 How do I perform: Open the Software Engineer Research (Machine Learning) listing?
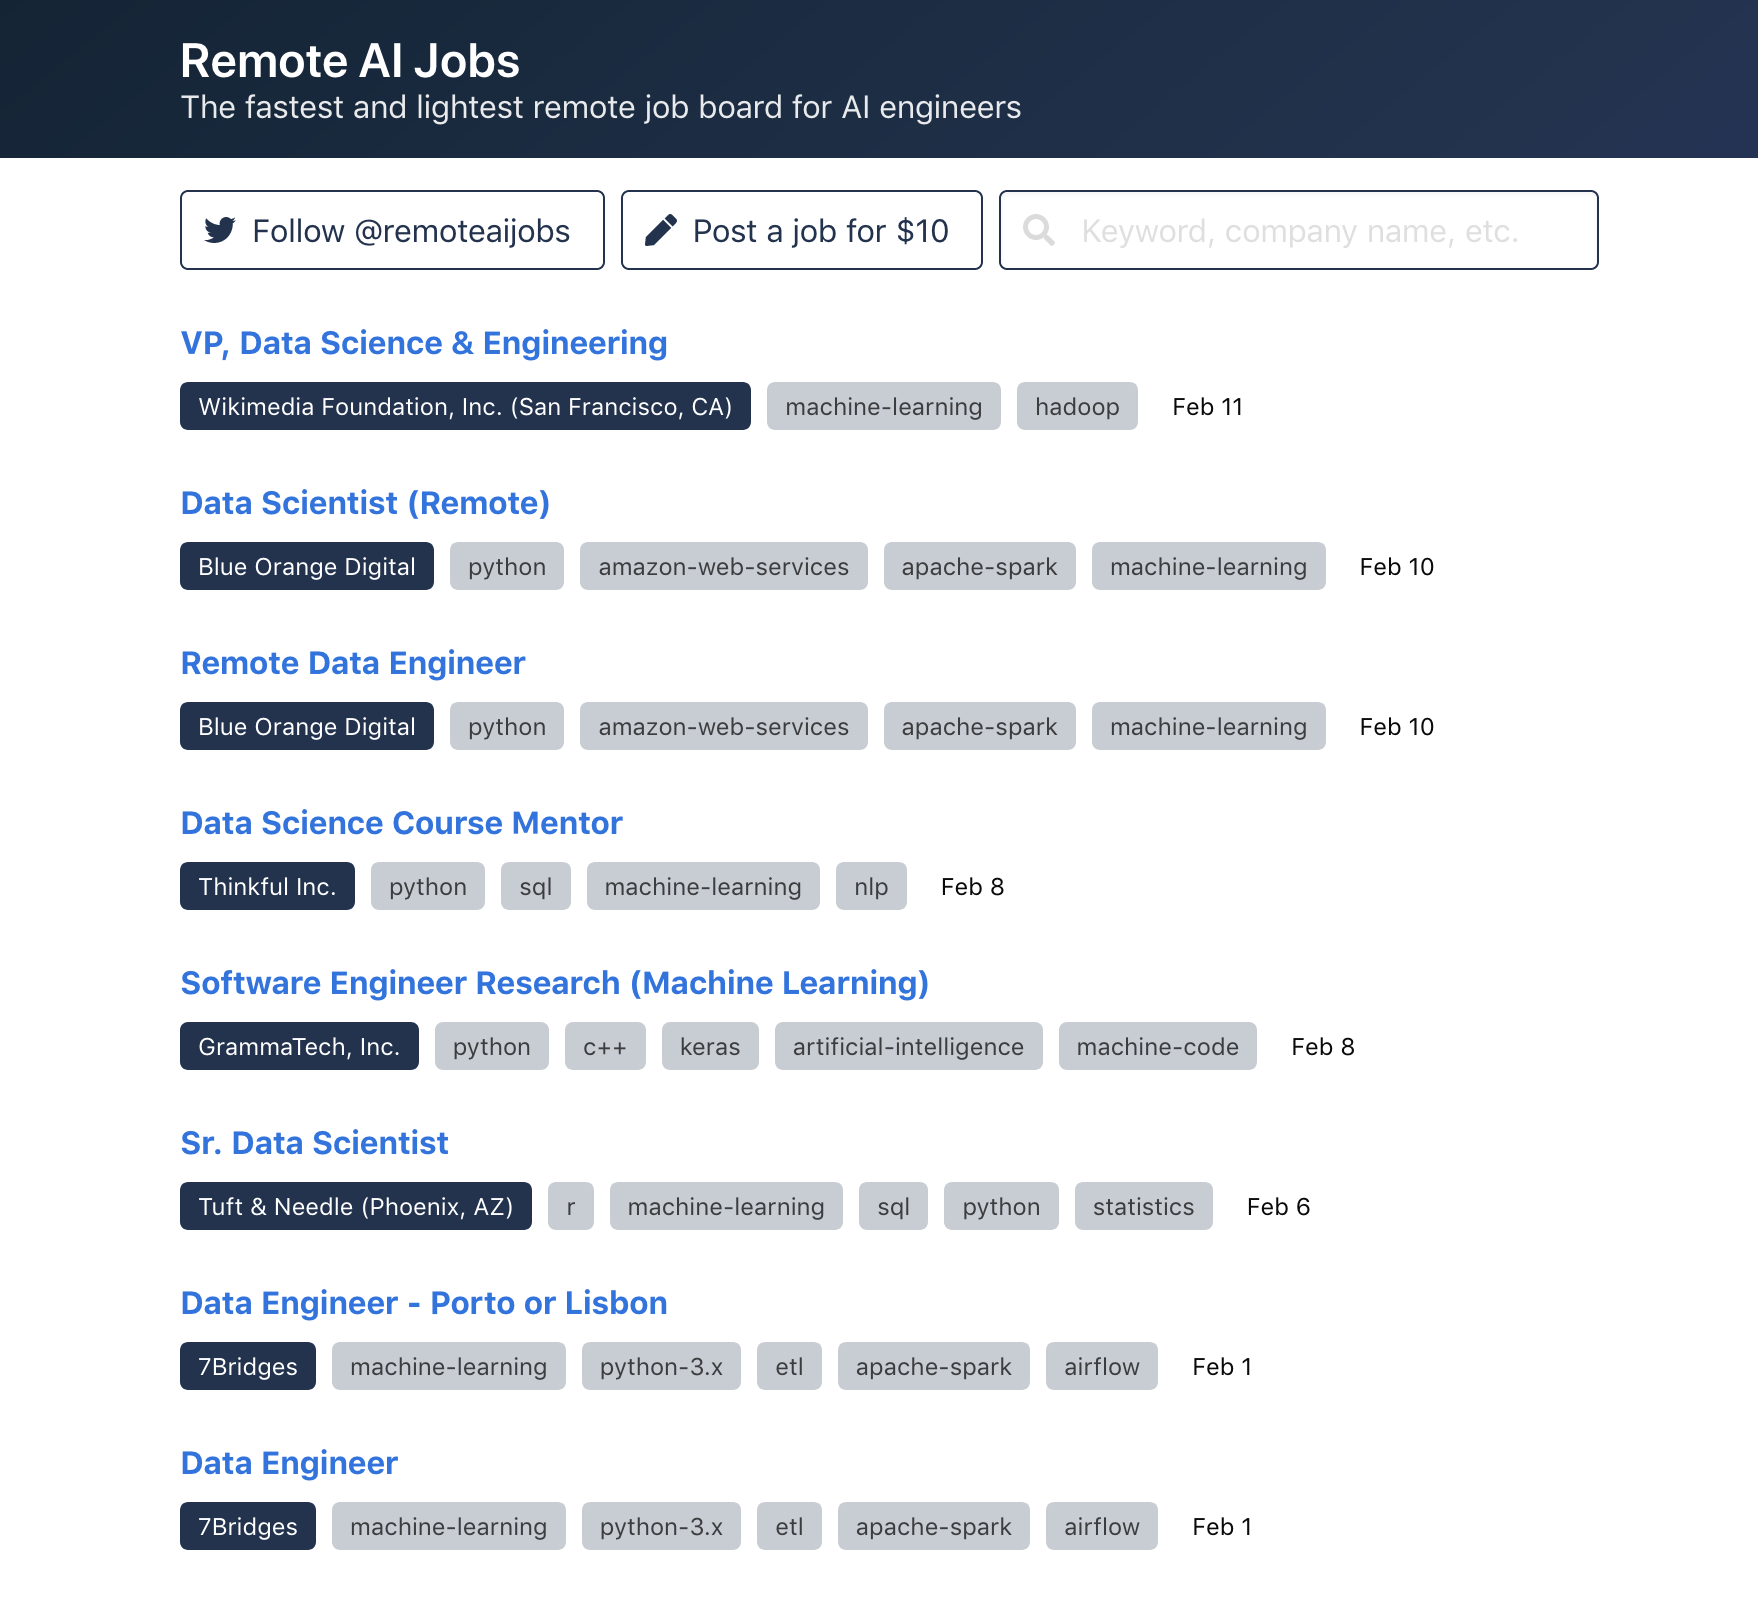click(x=554, y=983)
